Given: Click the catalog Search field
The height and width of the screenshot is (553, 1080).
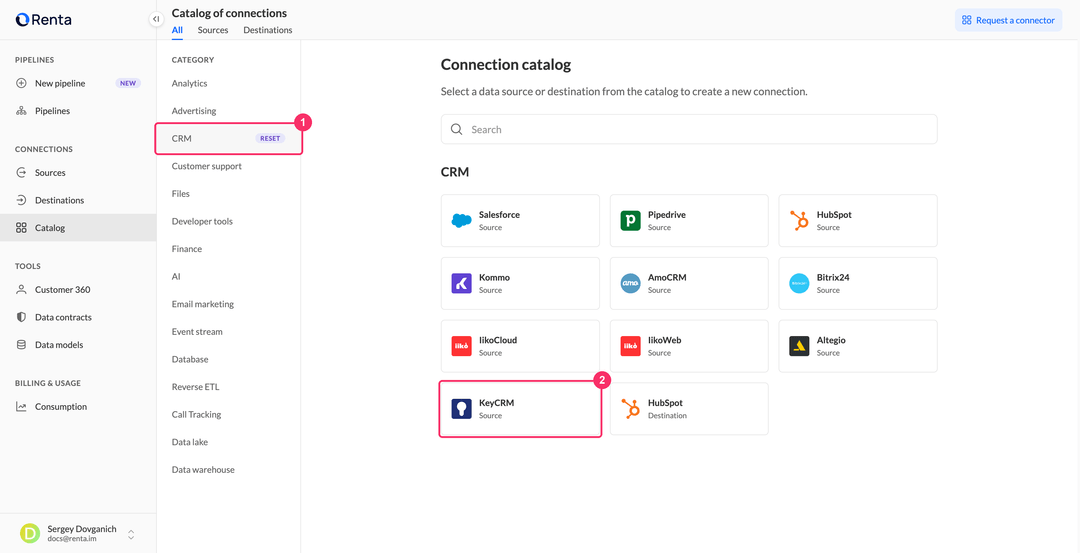Looking at the screenshot, I should point(689,129).
